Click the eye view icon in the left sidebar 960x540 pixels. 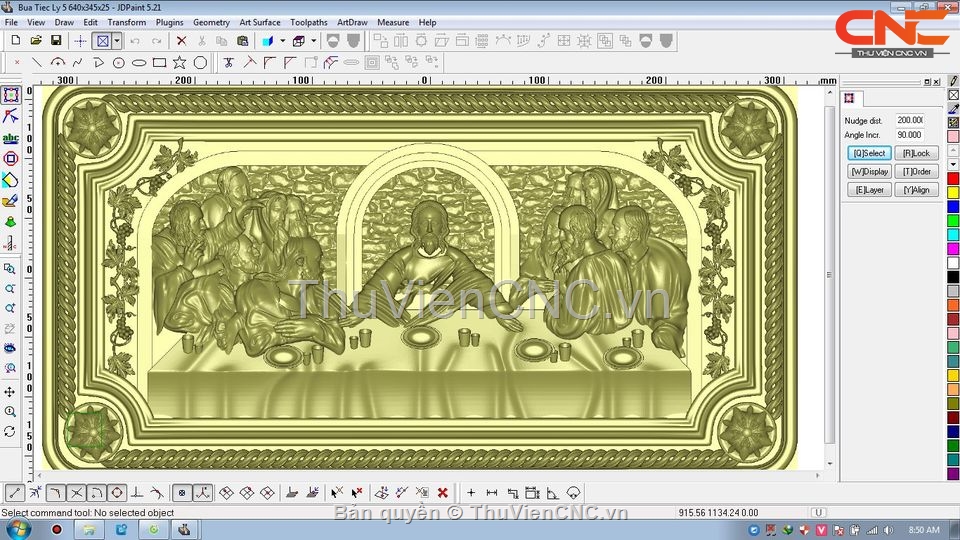pos(10,348)
